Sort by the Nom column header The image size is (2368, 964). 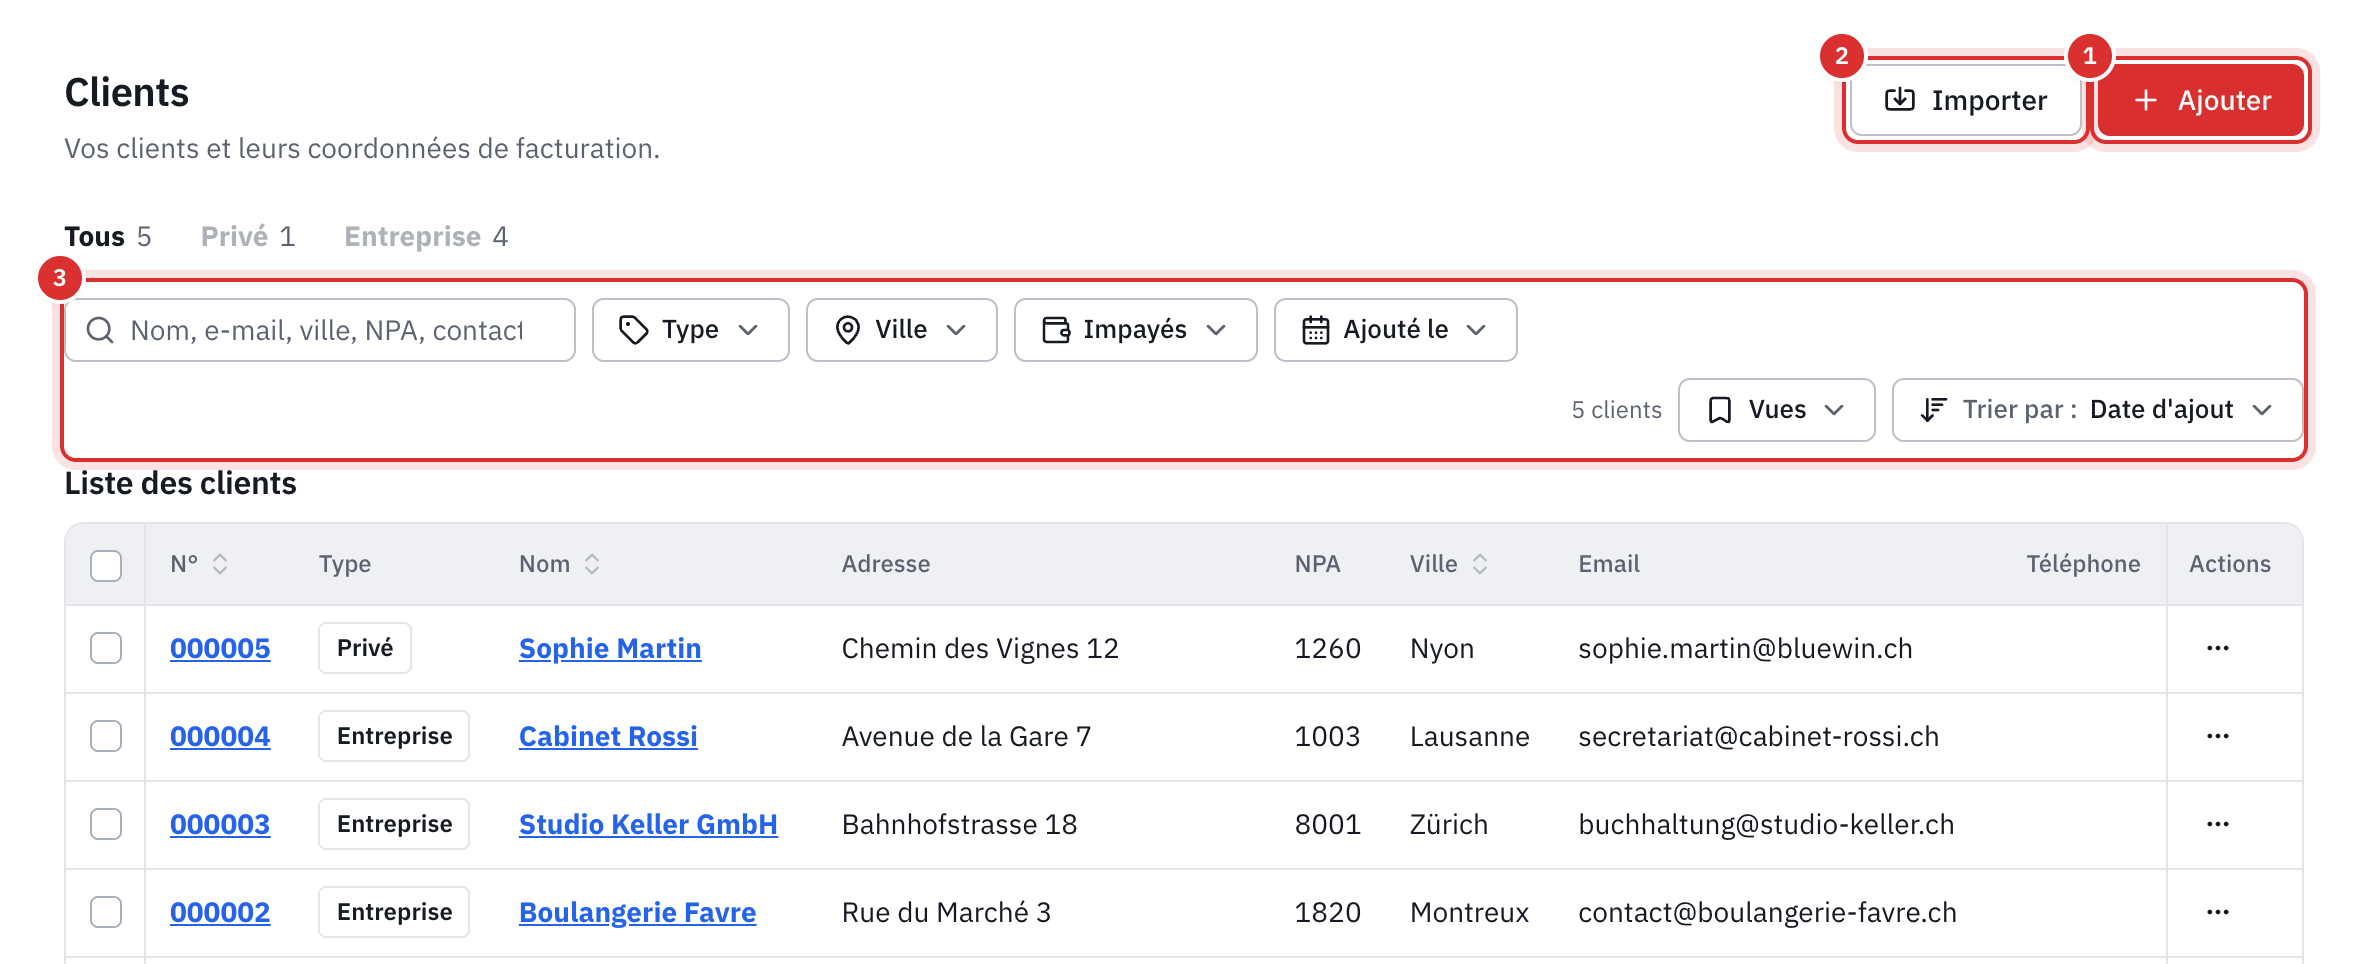tap(559, 564)
